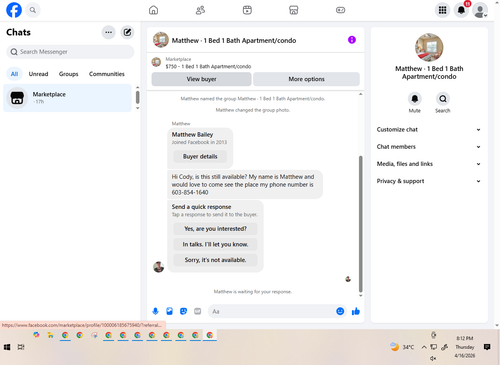Click the Facebook search magnifier icon
The image size is (500, 365).
[33, 10]
